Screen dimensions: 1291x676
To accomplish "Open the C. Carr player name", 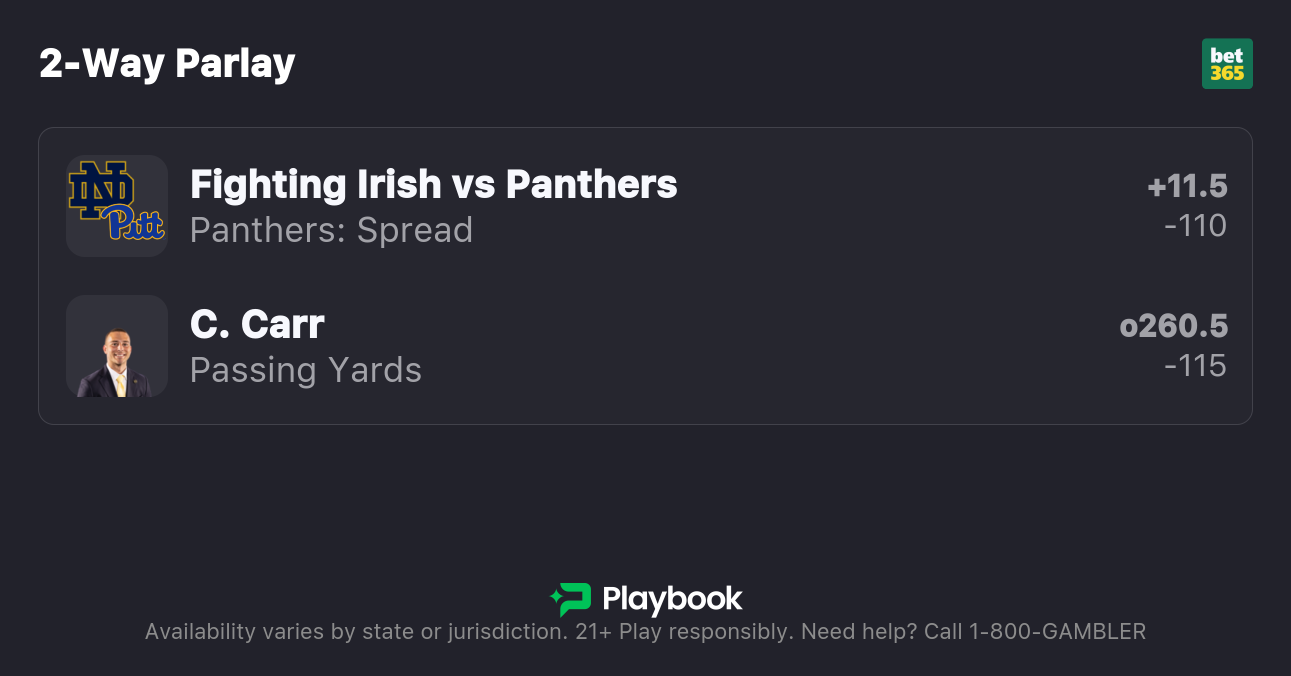I will point(257,324).
